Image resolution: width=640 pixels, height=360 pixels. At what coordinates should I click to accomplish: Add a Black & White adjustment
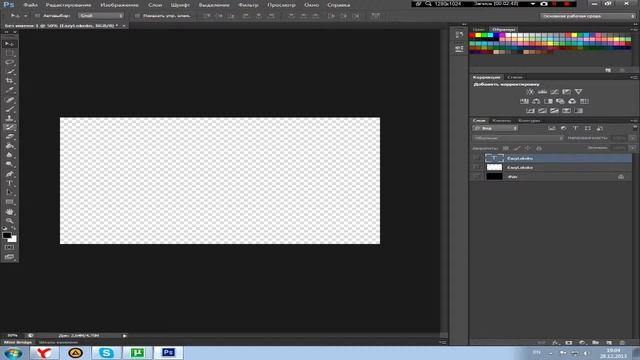(x=548, y=101)
